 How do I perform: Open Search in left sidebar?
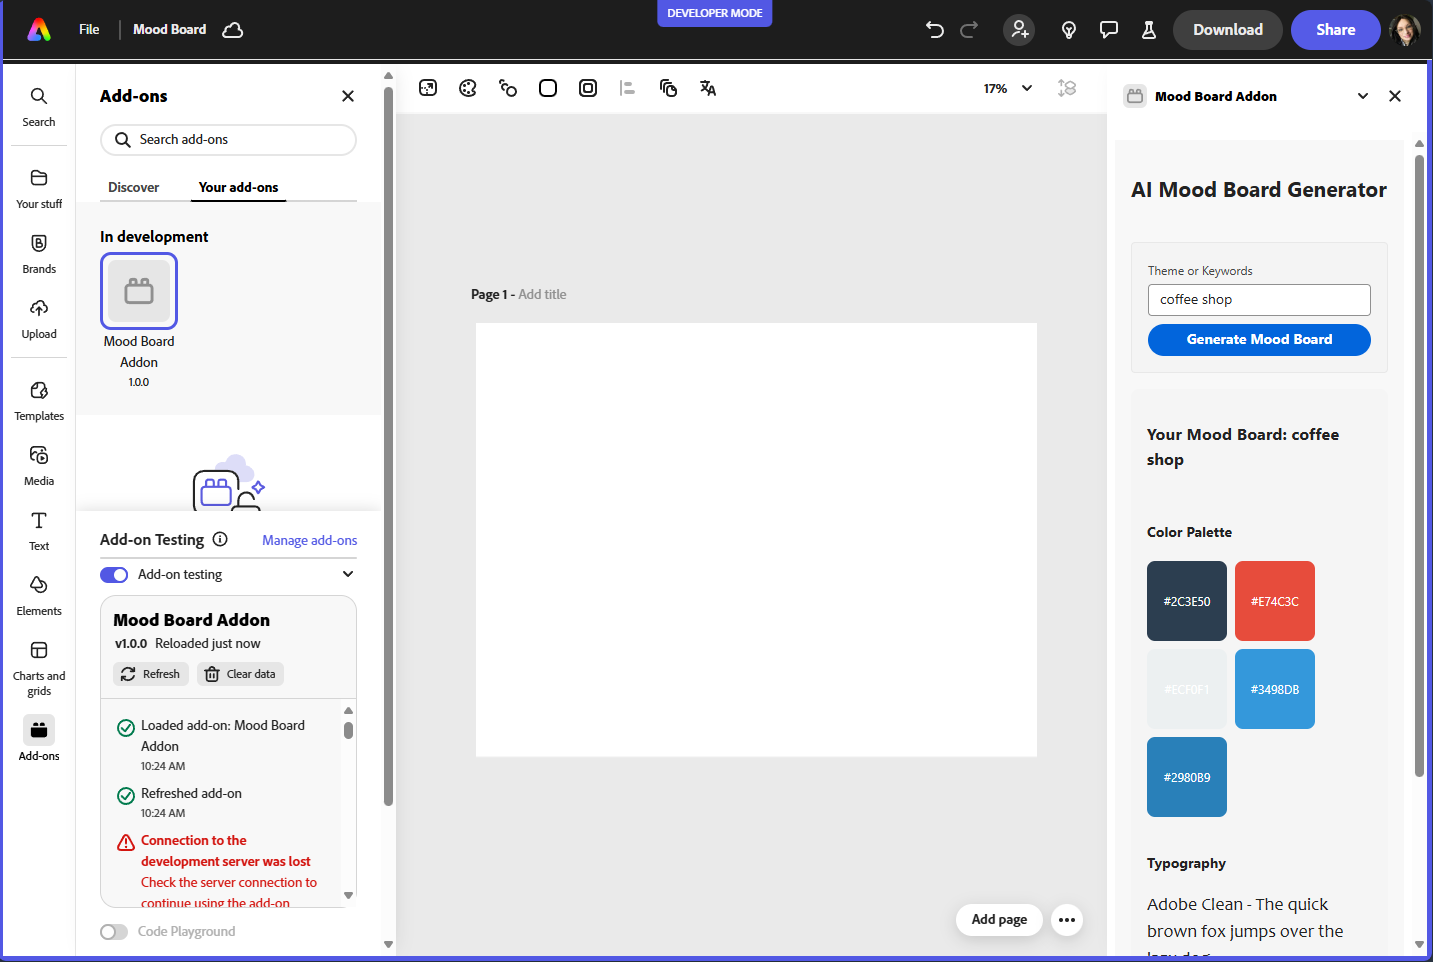coord(39,107)
